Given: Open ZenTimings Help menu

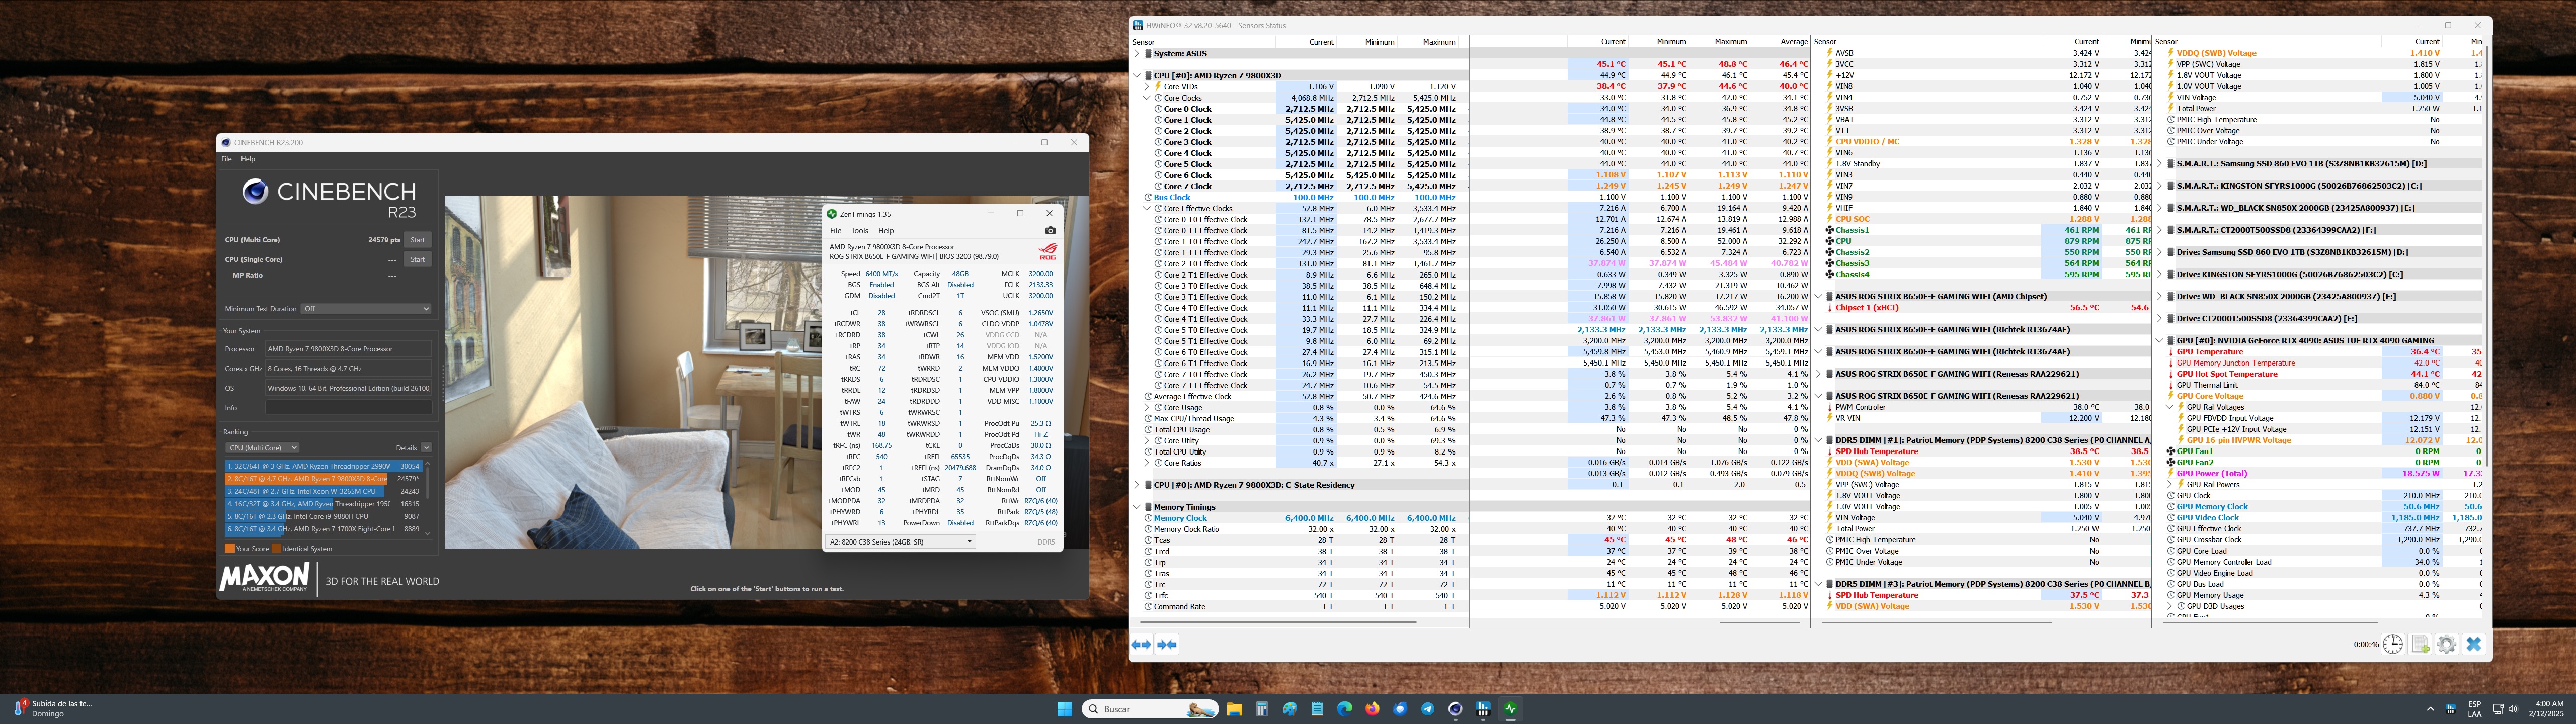Looking at the screenshot, I should coord(885,231).
